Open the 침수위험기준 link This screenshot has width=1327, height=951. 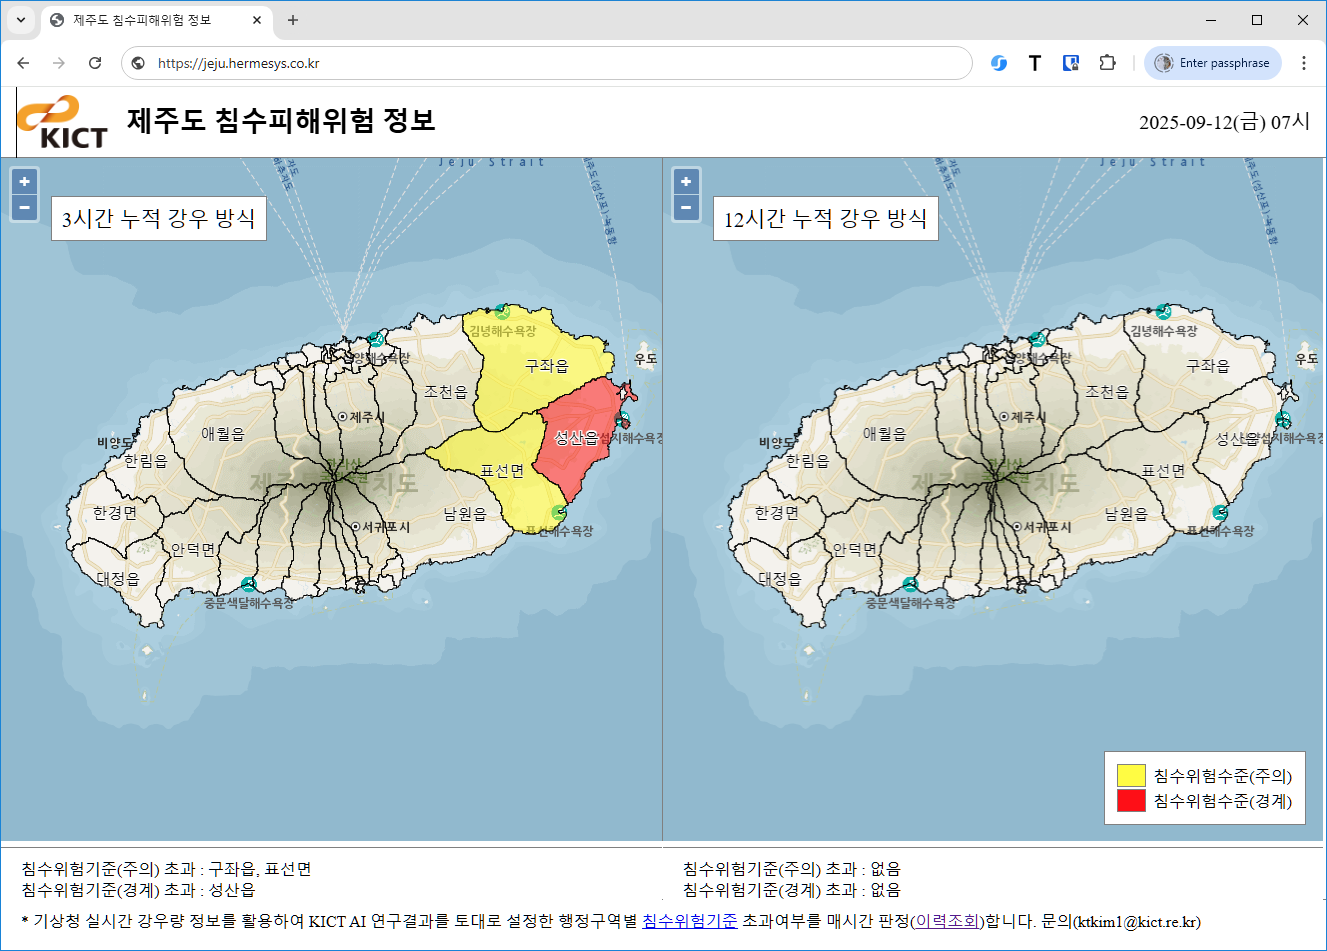[689, 921]
